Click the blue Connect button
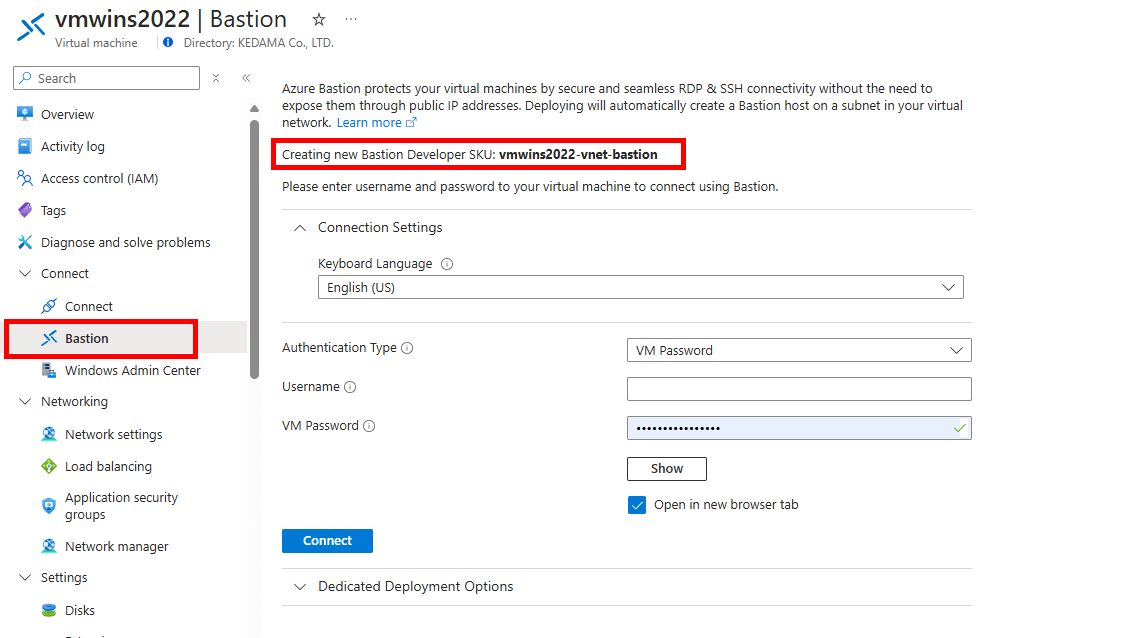The width and height of the screenshot is (1142, 638). point(327,540)
